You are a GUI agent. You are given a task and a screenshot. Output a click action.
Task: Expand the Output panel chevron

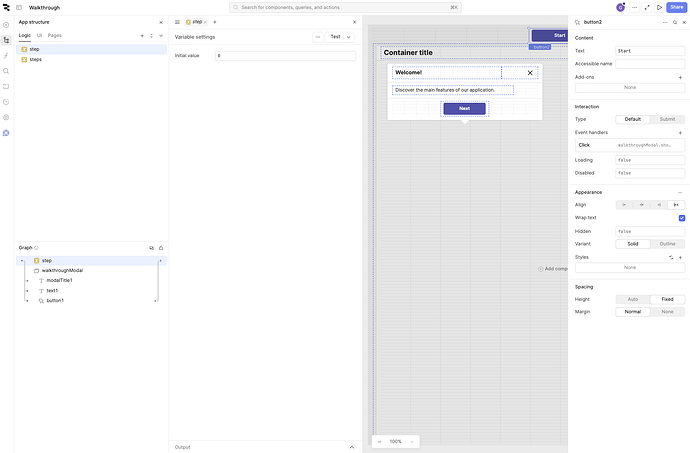[351, 447]
